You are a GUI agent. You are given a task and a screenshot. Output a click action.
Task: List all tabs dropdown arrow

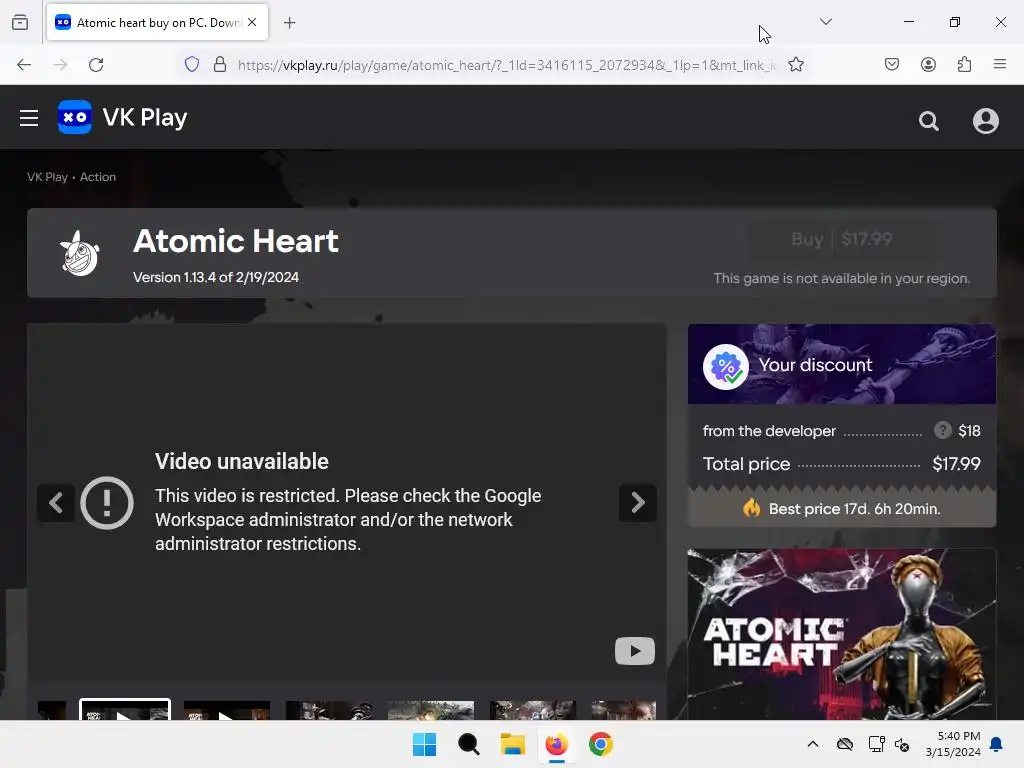pyautogui.click(x=825, y=22)
